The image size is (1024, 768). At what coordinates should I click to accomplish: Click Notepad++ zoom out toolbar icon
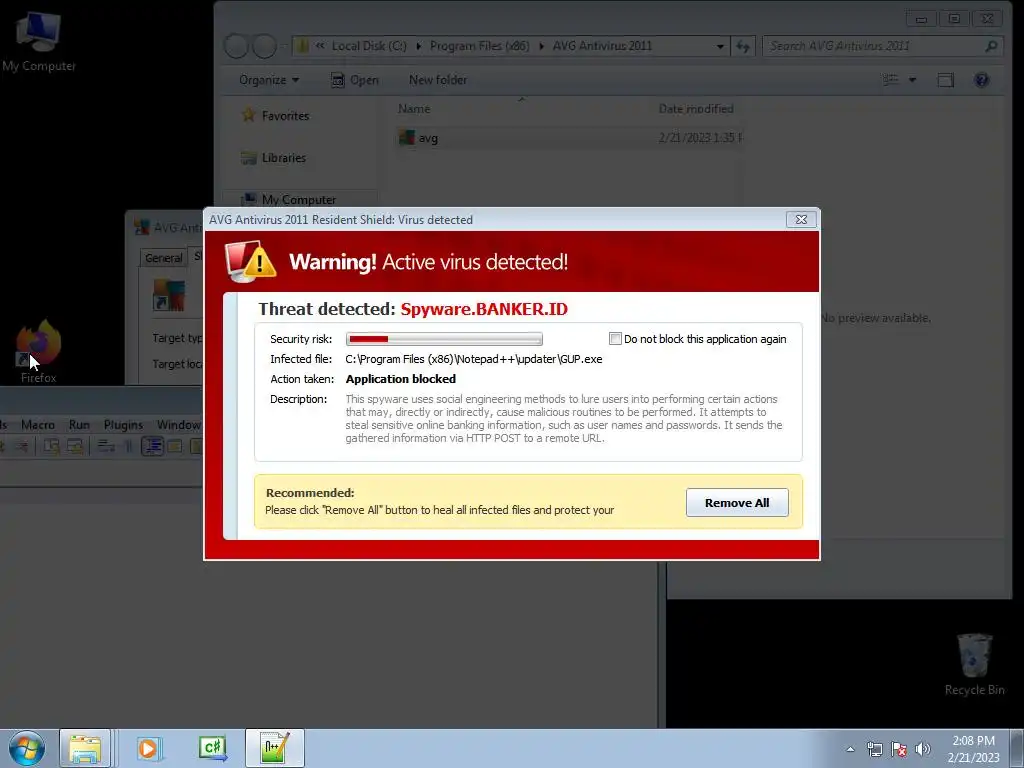pyautogui.click(x=22, y=446)
